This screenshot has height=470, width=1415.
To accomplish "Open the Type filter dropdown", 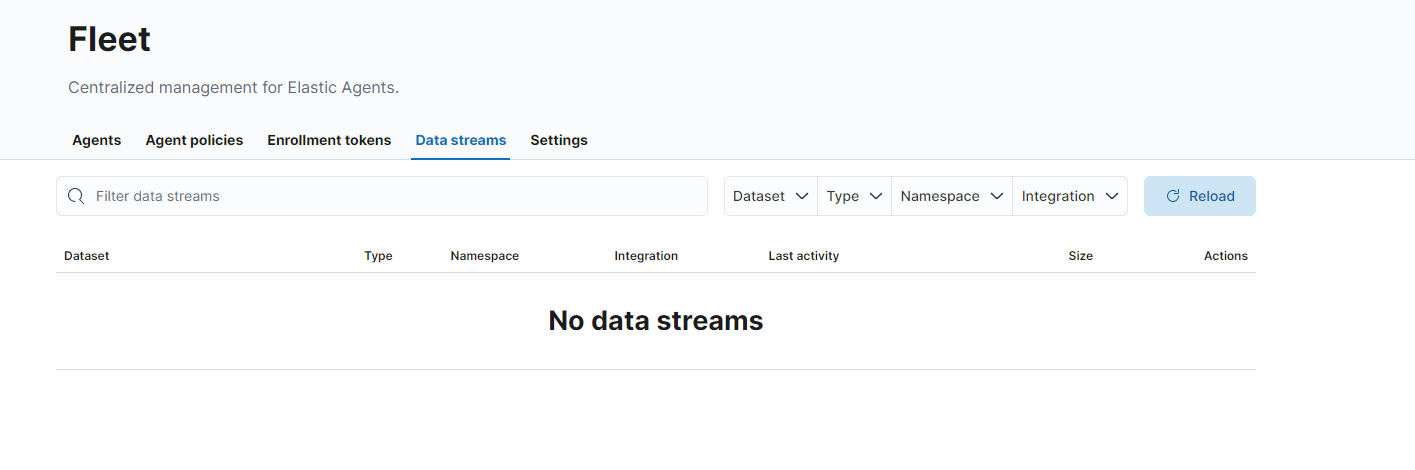I will pos(854,196).
